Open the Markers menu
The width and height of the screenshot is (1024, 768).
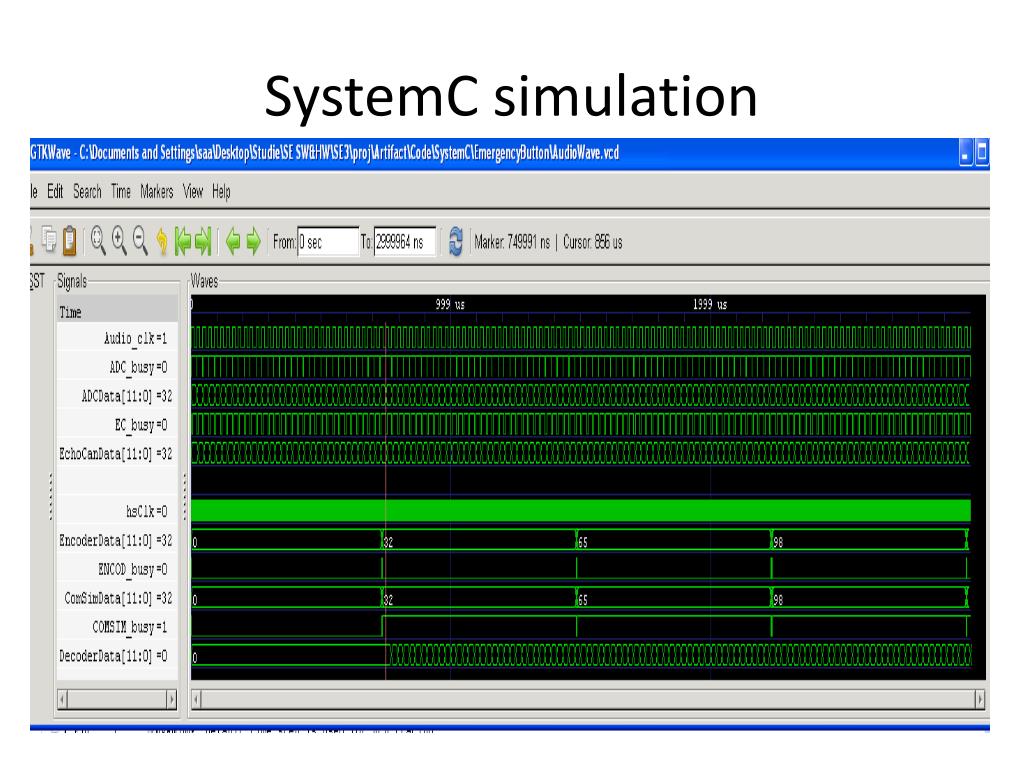156,191
